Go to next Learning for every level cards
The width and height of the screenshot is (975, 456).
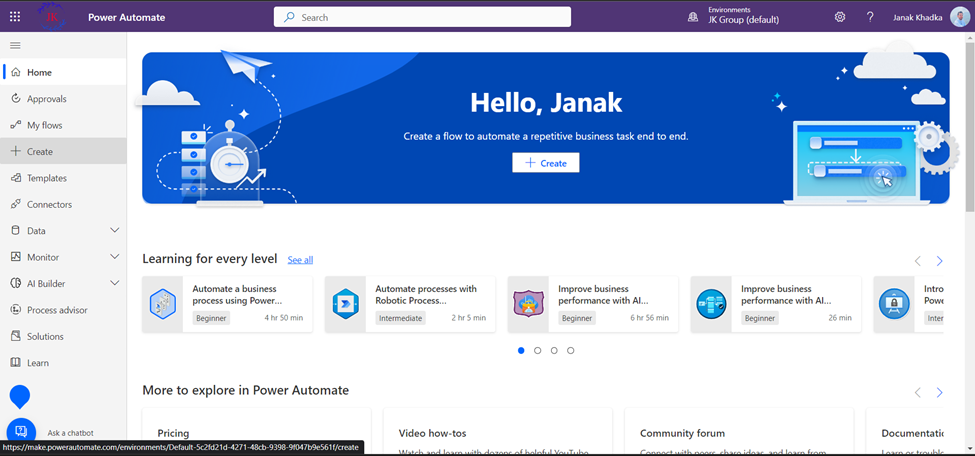pos(940,261)
